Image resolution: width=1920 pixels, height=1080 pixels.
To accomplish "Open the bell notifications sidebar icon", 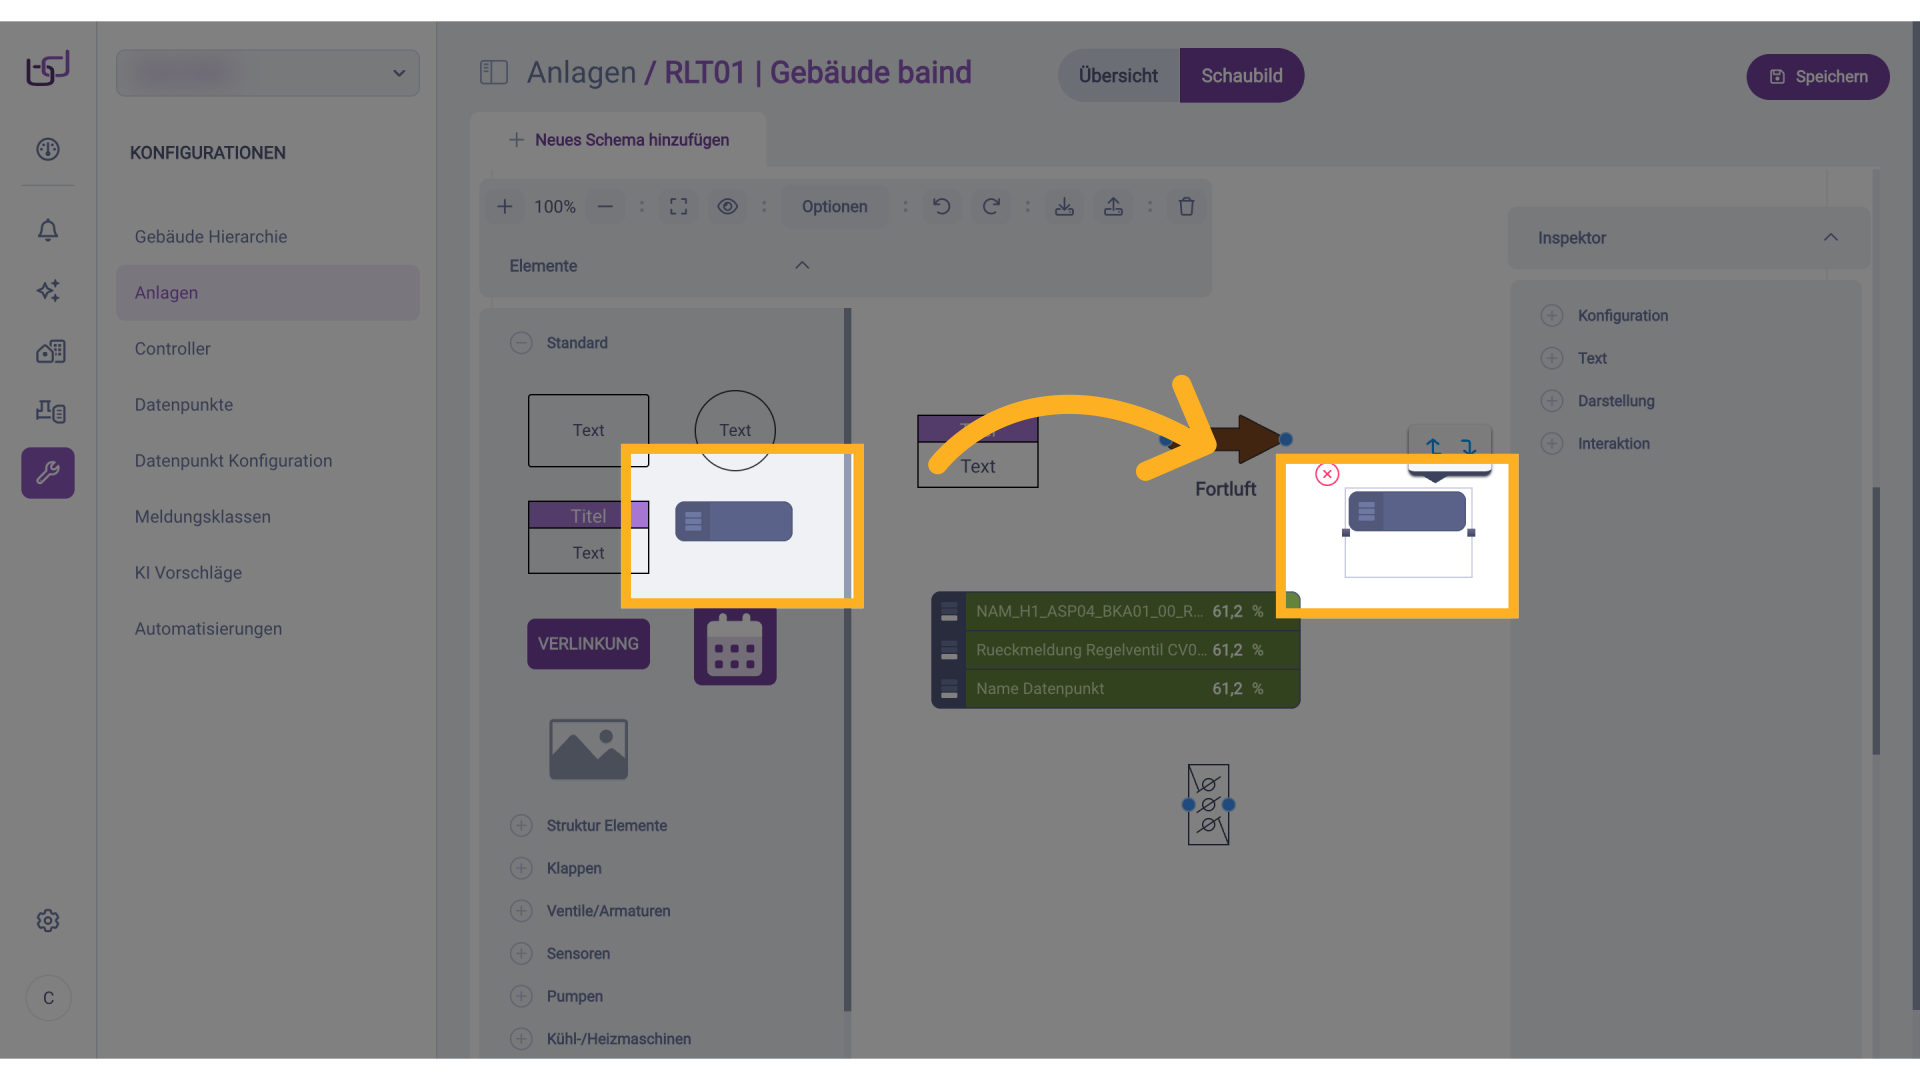I will (x=48, y=230).
